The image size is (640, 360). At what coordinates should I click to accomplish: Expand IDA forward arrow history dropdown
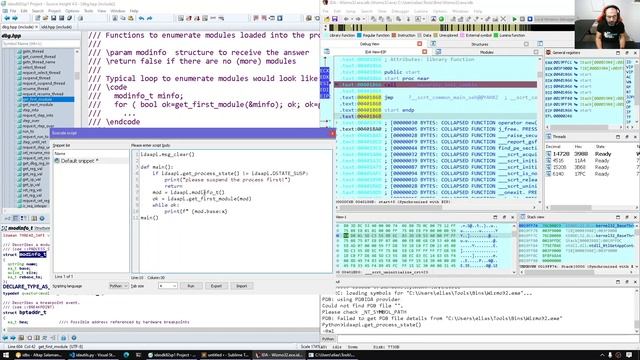coord(363,19)
